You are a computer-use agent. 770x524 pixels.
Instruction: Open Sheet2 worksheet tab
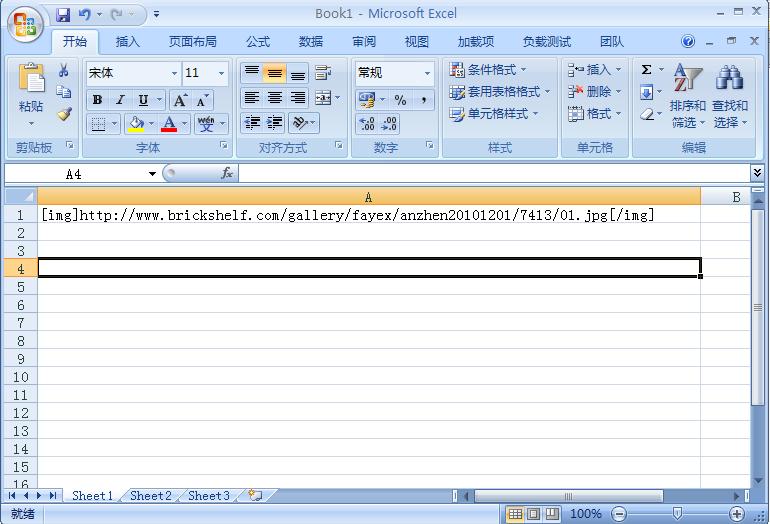coord(151,496)
